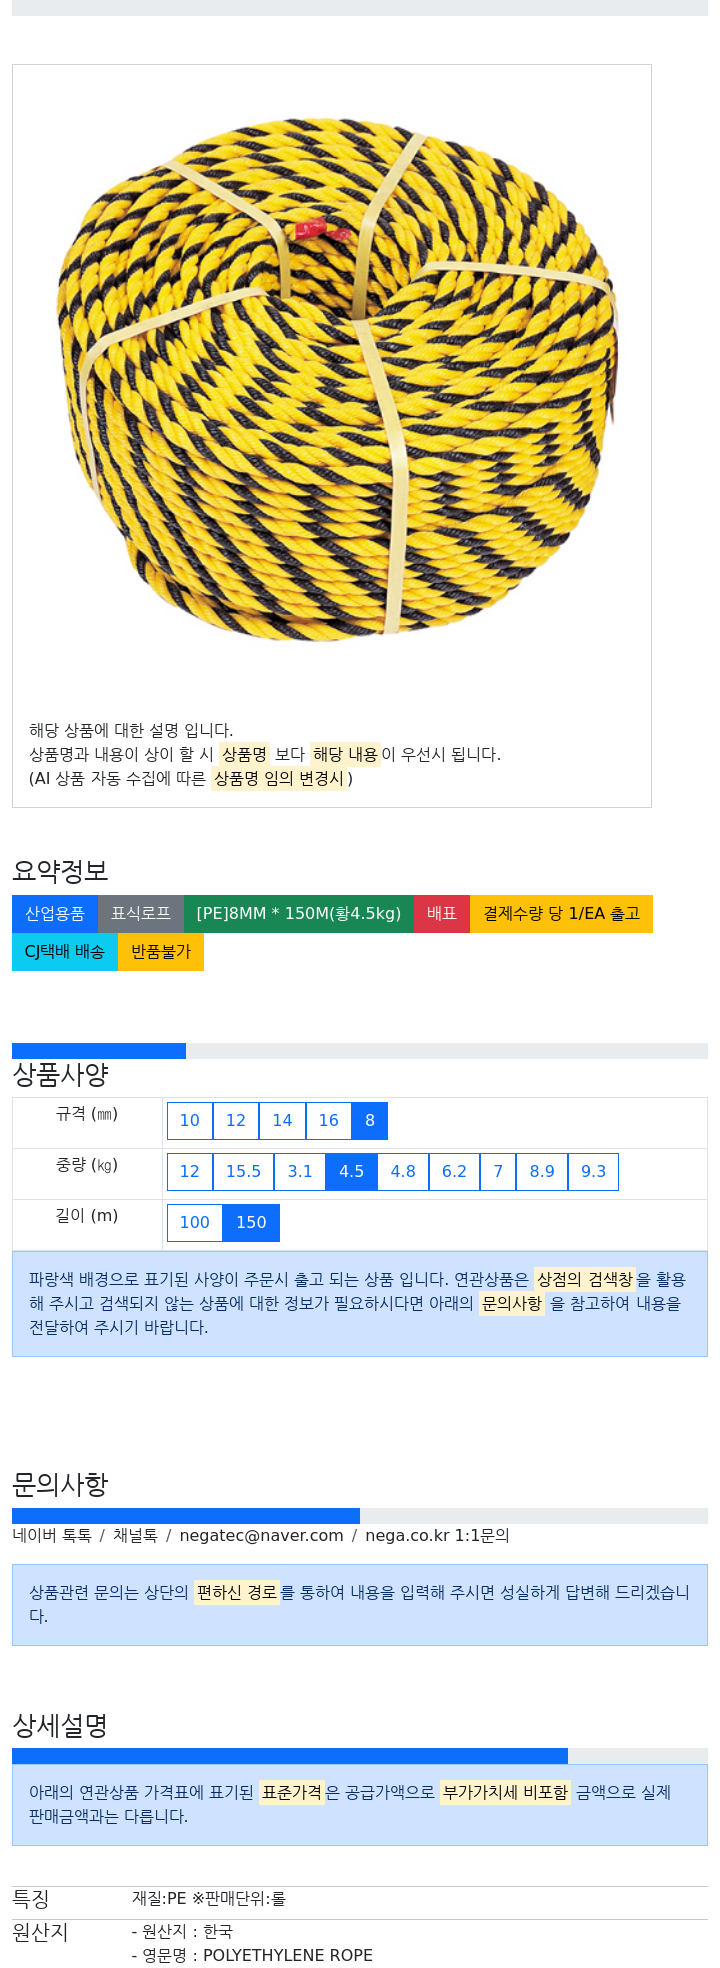This screenshot has height=1968, width=720.
Task: Choose the 12 mm size option
Action: tap(236, 1121)
